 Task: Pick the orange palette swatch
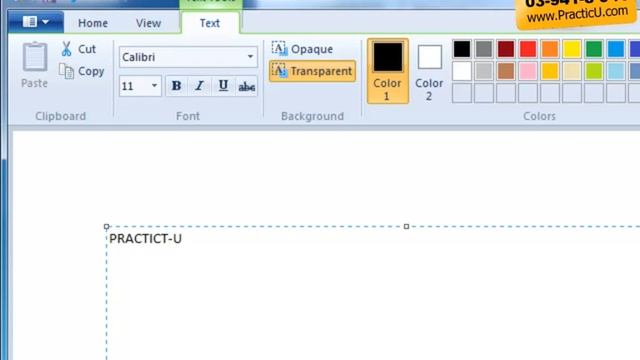pyautogui.click(x=550, y=49)
